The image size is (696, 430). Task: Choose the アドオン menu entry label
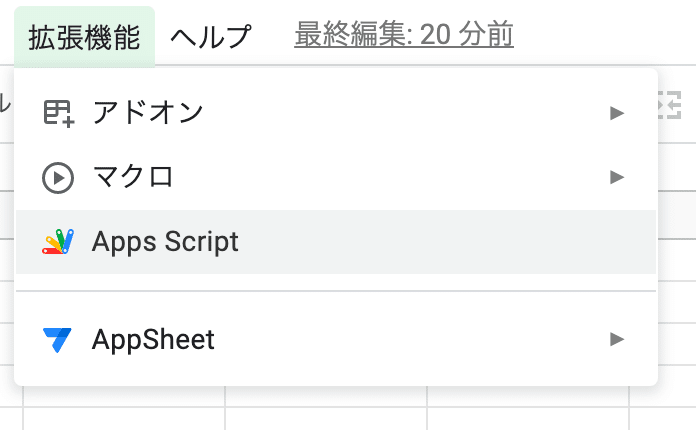(x=148, y=113)
